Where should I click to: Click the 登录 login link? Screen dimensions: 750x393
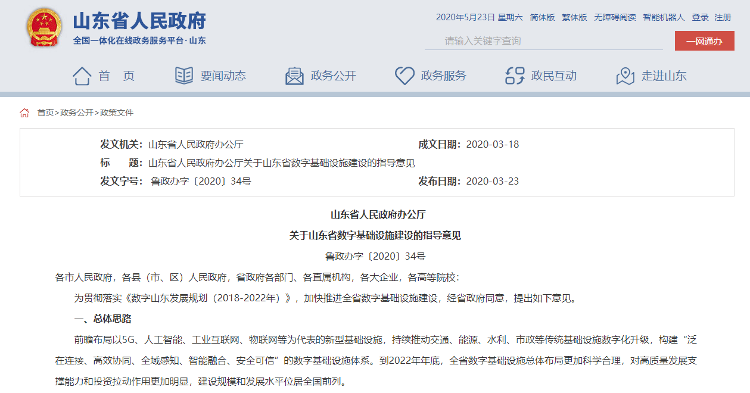click(700, 17)
